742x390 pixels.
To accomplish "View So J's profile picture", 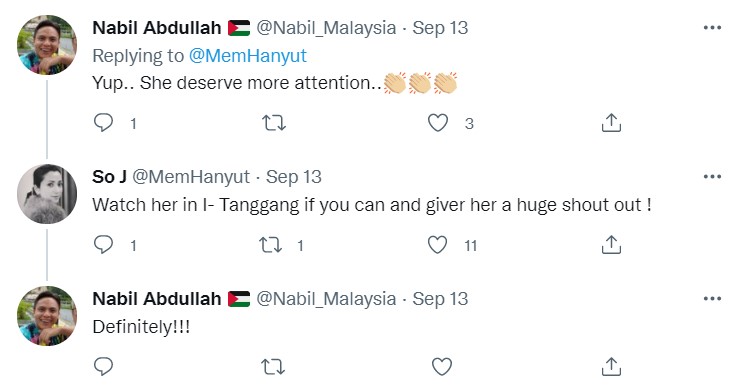I will [47, 194].
